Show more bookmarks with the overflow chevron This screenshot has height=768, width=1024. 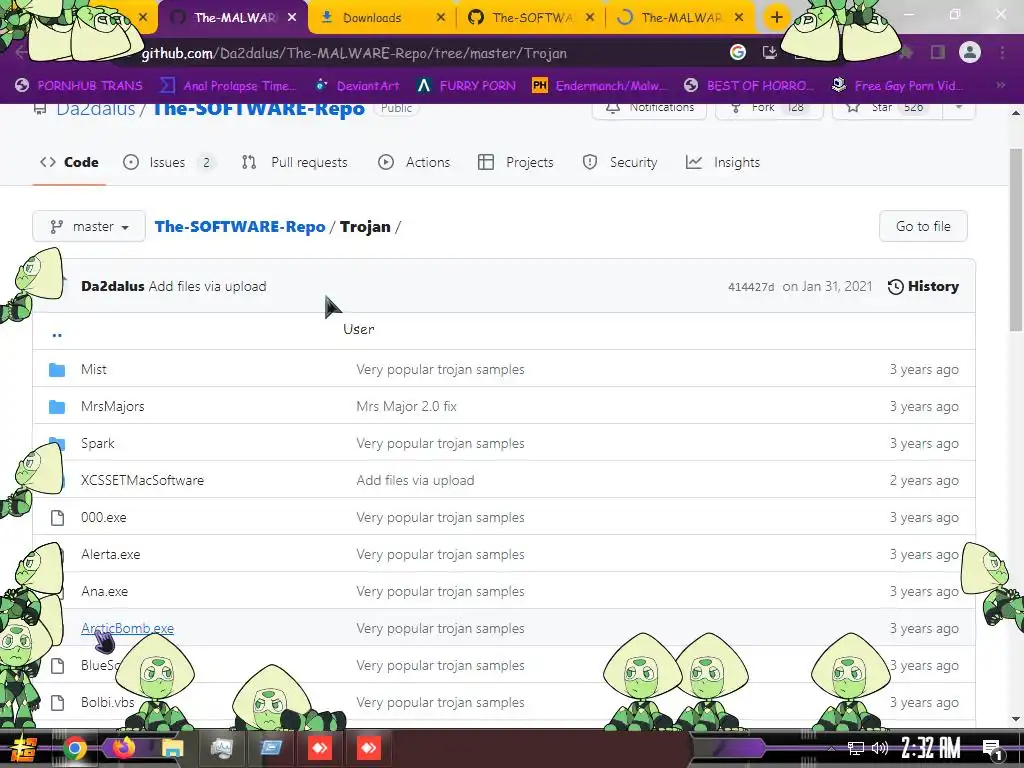[1000, 86]
